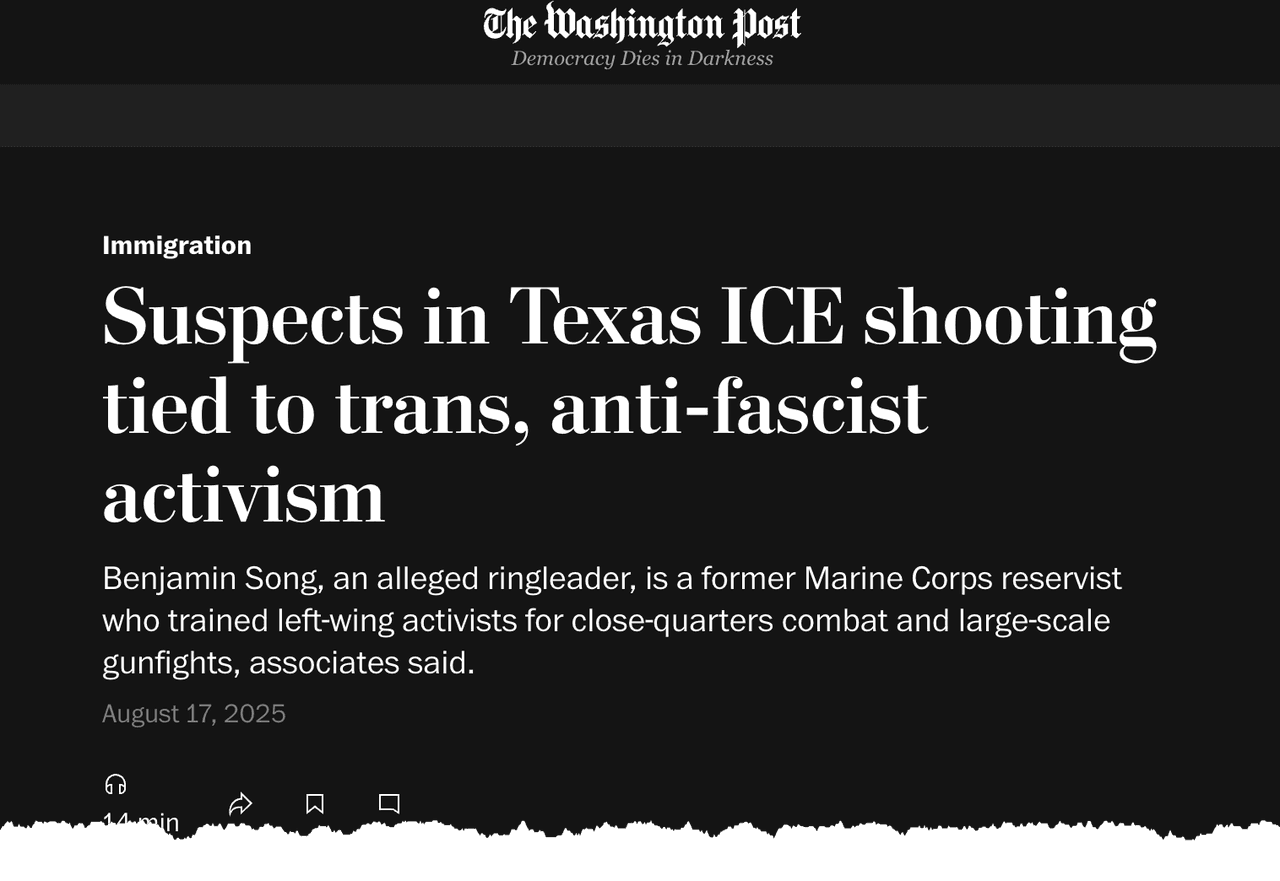Viewport: 1280px width, 881px height.
Task: Bookmark the article to save it
Action: coord(315,804)
